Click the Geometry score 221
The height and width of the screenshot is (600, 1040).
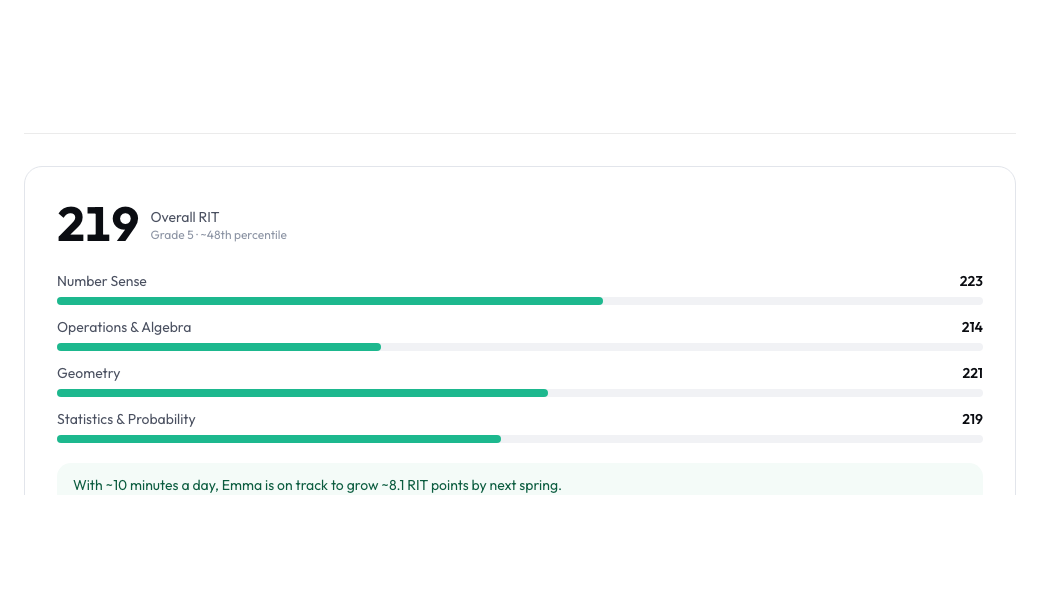pyautogui.click(x=972, y=373)
